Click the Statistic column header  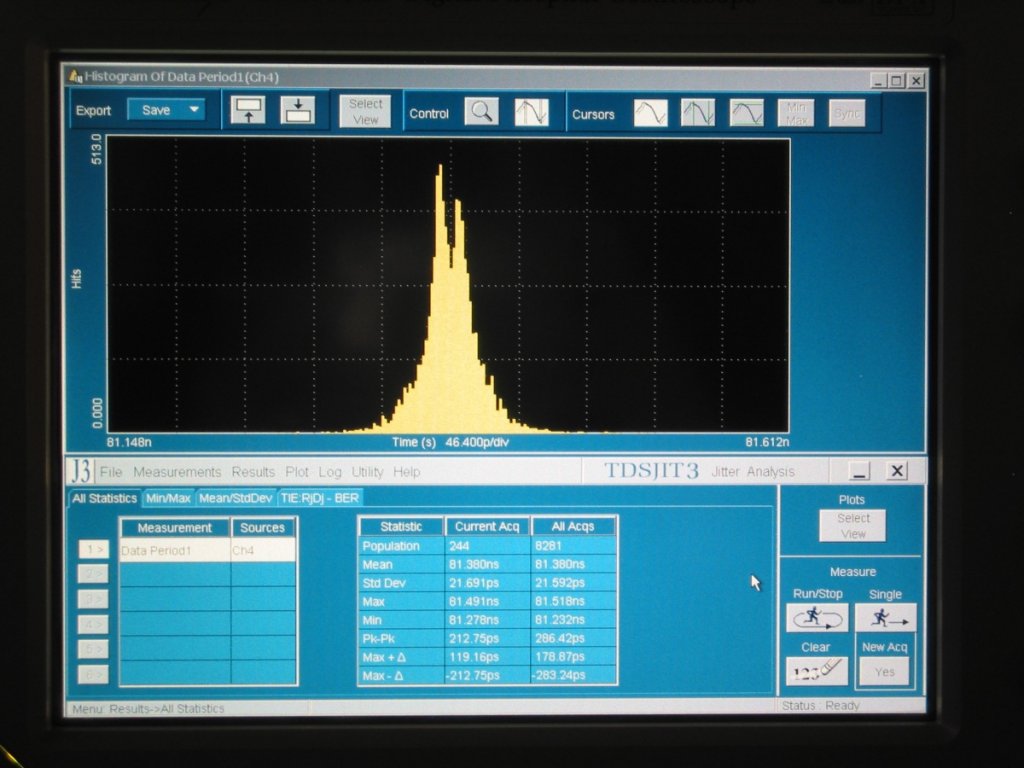[401, 526]
